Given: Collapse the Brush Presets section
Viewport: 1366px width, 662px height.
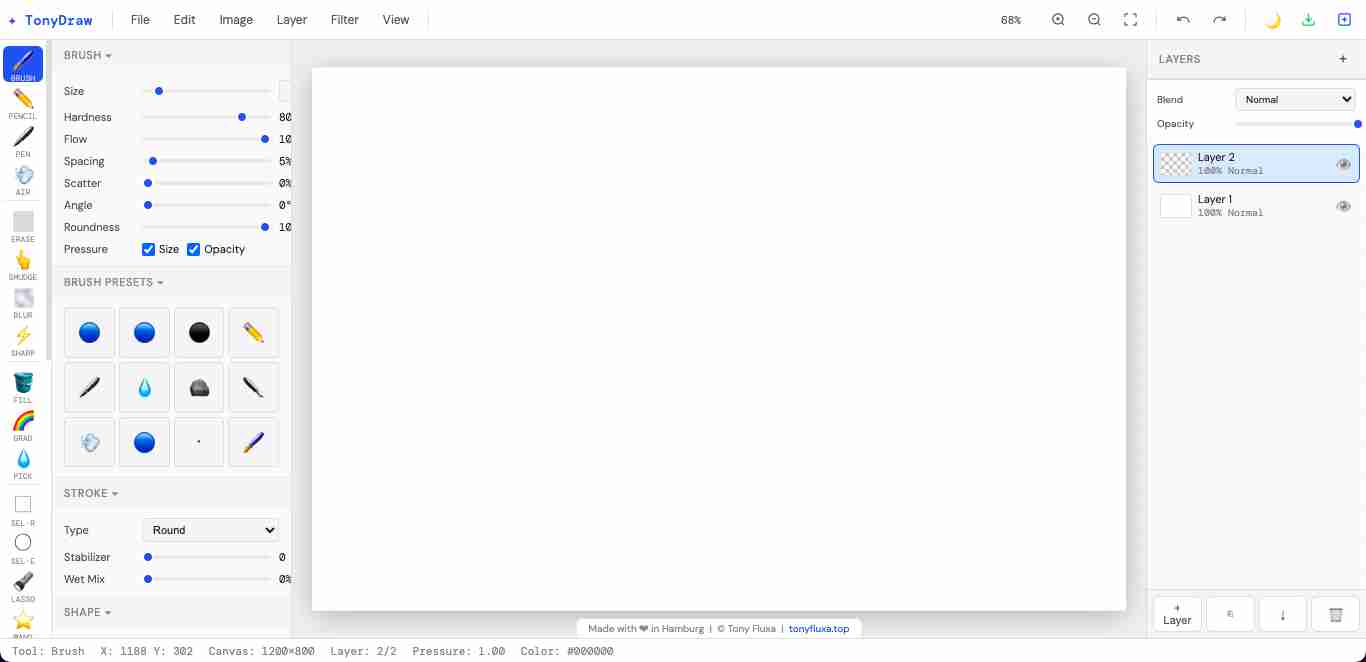Looking at the screenshot, I should coord(113,282).
